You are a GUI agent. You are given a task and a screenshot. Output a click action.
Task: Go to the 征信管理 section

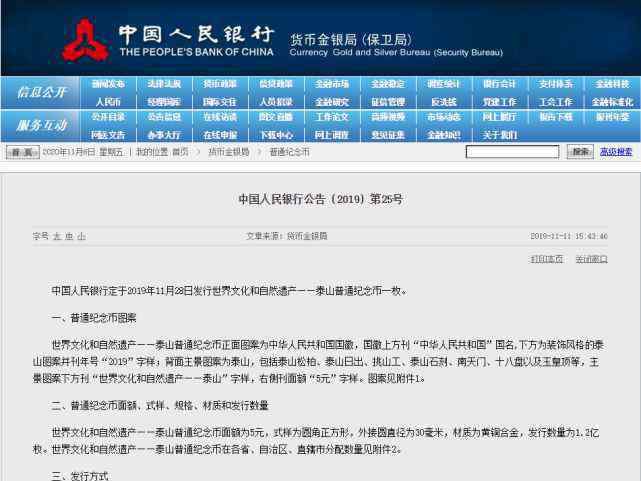[388, 102]
